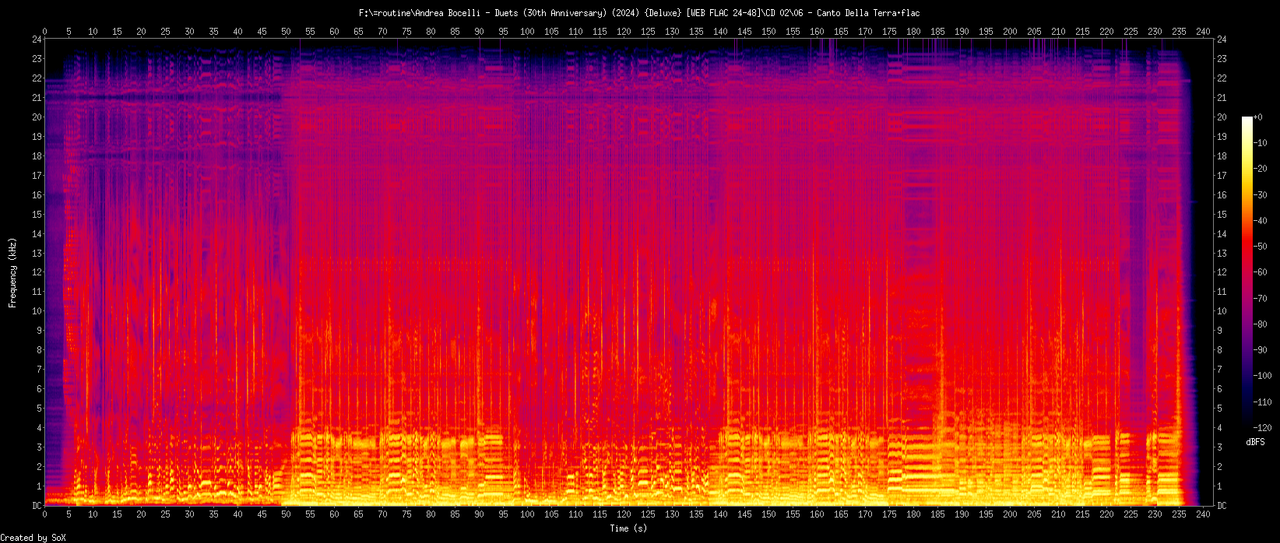Select the "-110" value on the dBFS scale
Viewport: 1280px width, 543px height.
tap(1264, 401)
